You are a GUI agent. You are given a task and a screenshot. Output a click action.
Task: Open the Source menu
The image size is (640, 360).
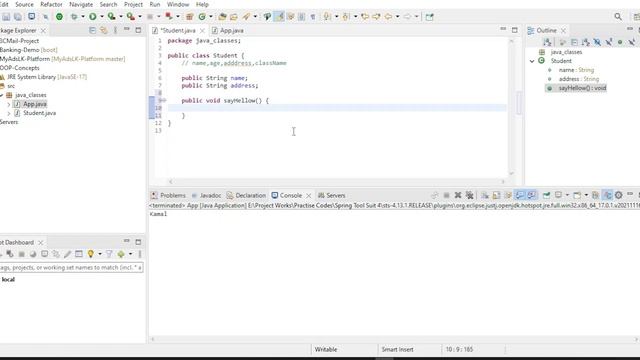tap(24, 4)
